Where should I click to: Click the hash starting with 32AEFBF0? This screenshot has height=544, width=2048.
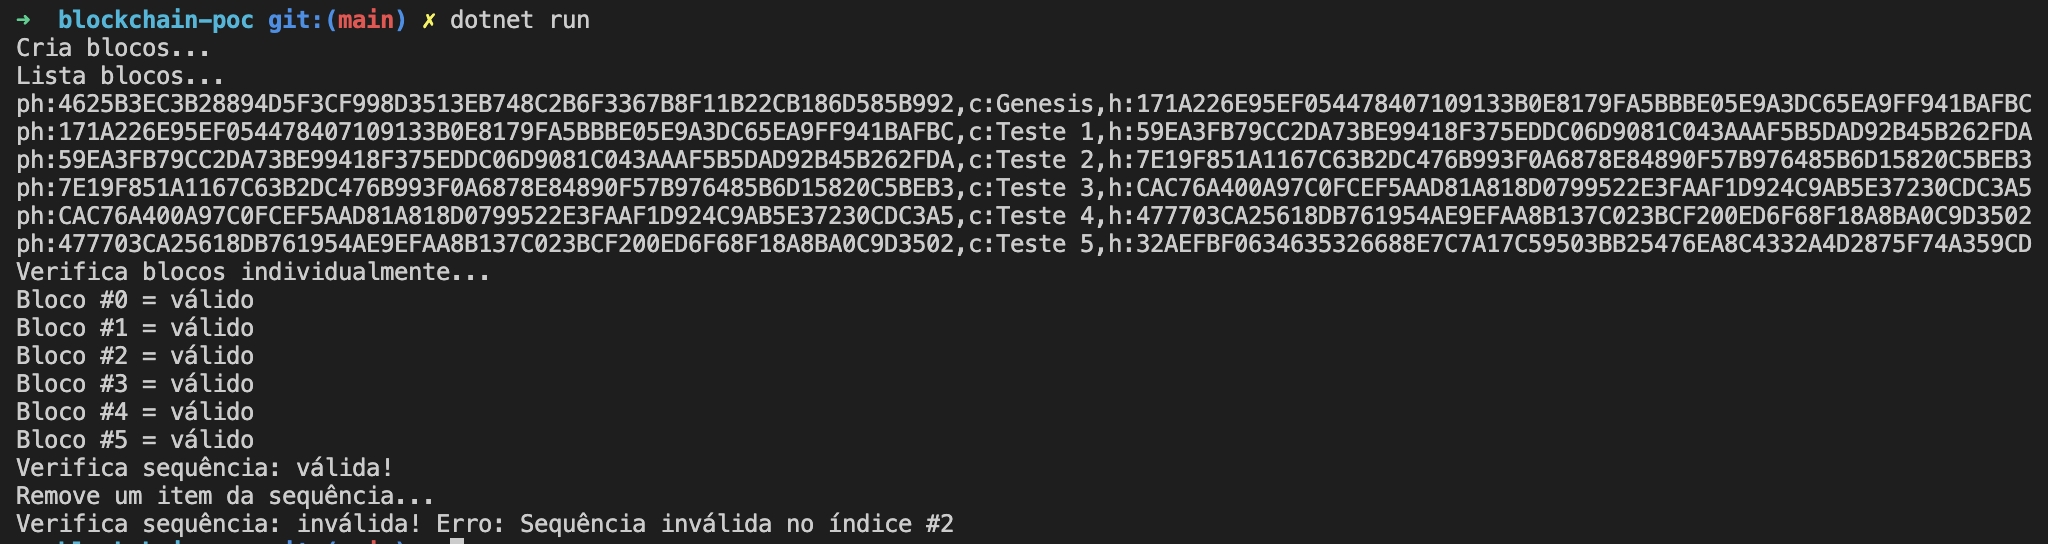tap(1584, 244)
